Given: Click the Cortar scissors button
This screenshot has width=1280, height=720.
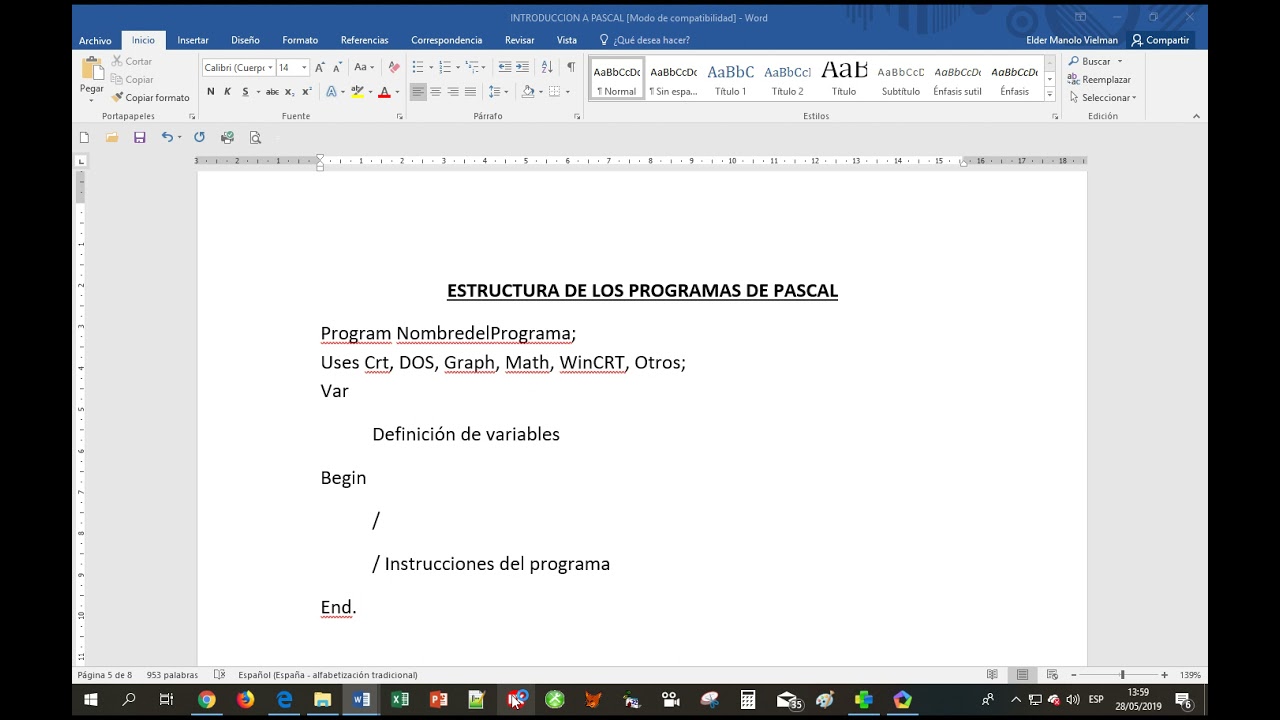Looking at the screenshot, I should 132,61.
